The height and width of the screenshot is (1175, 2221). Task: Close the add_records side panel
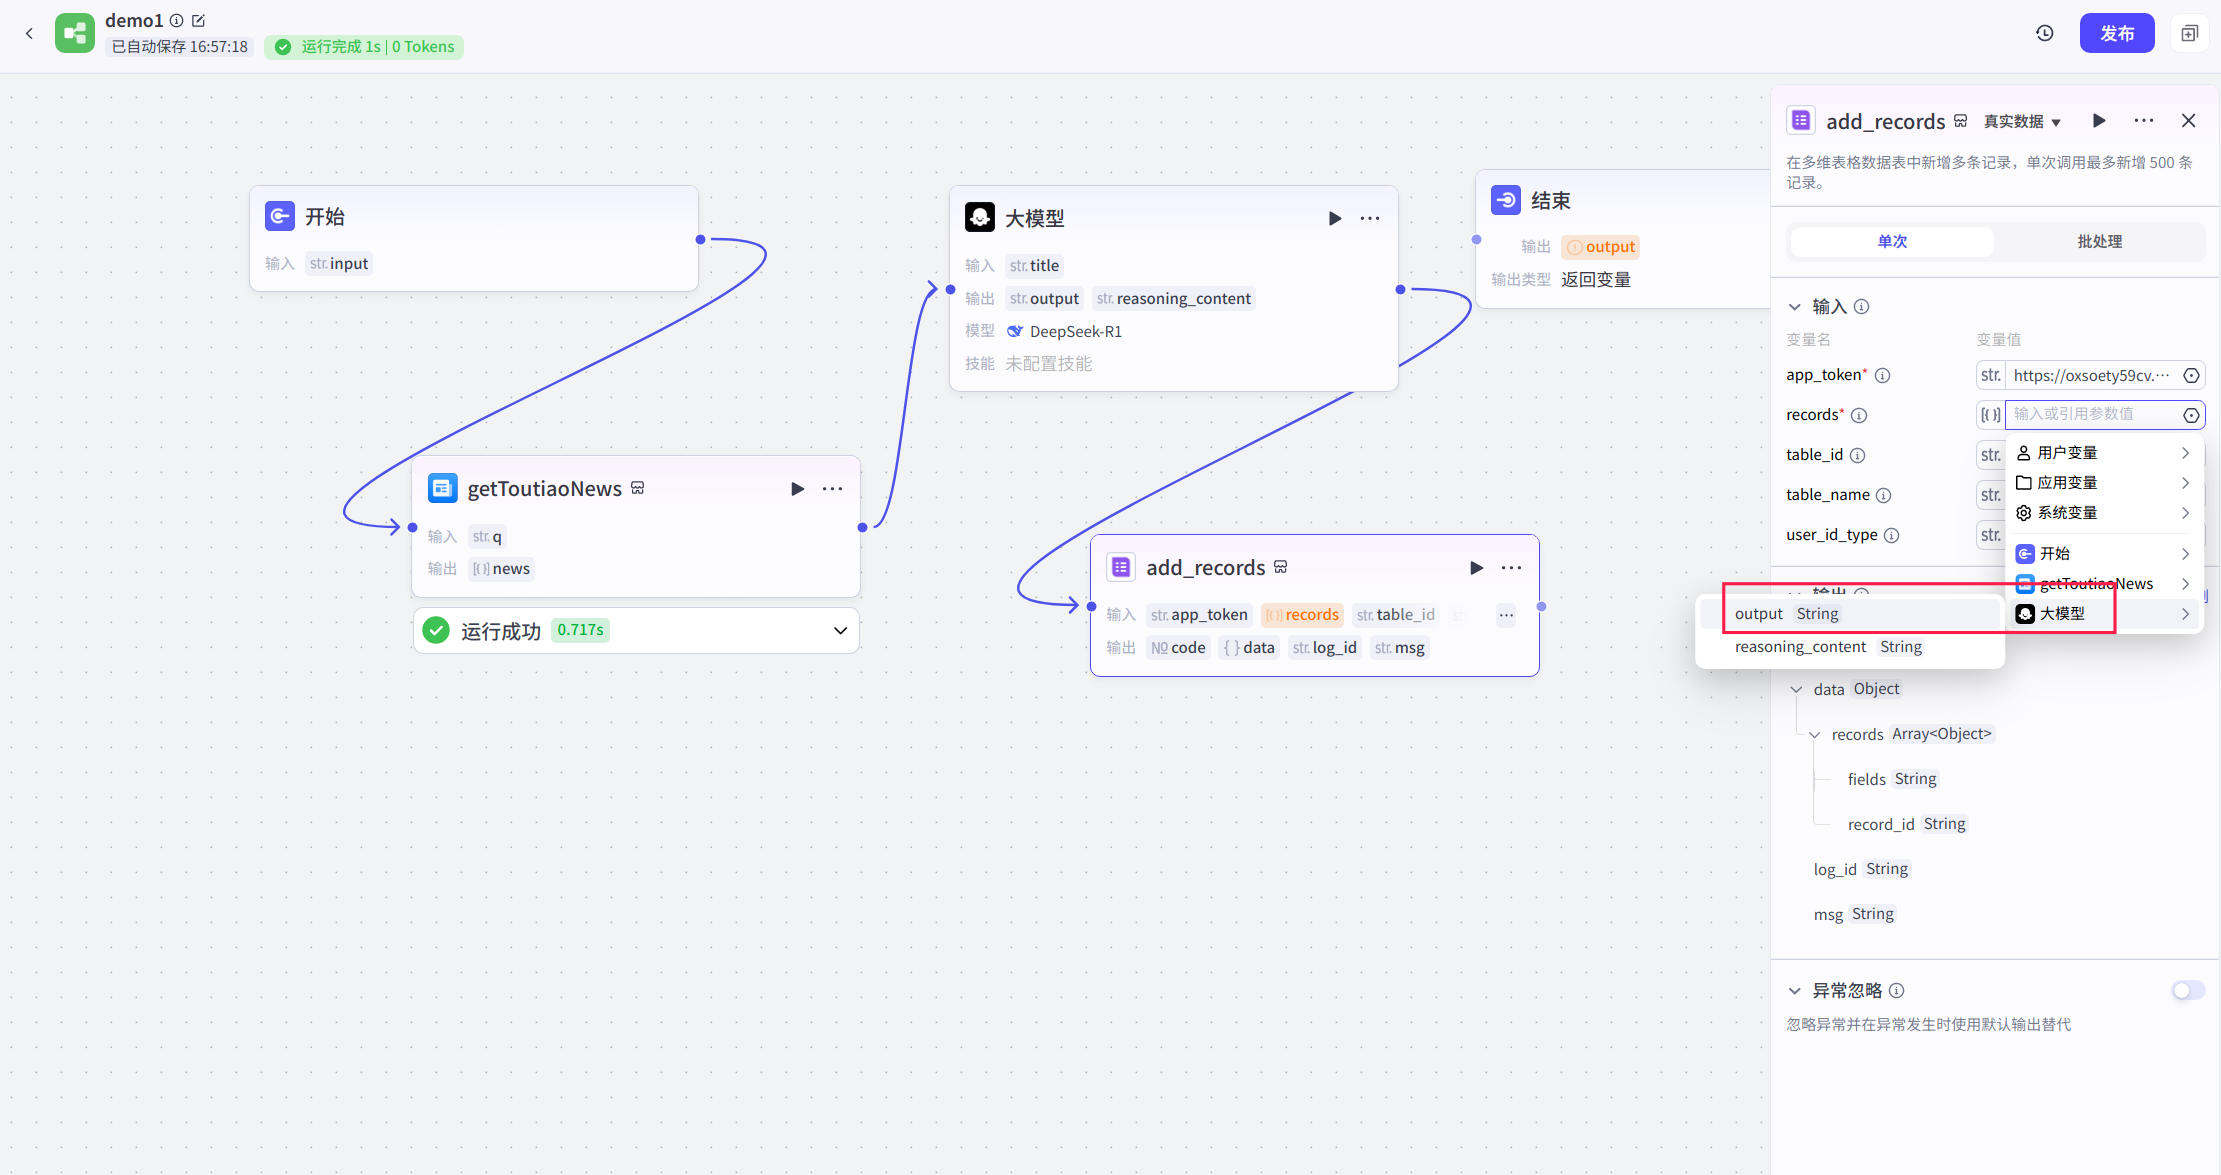(2188, 121)
